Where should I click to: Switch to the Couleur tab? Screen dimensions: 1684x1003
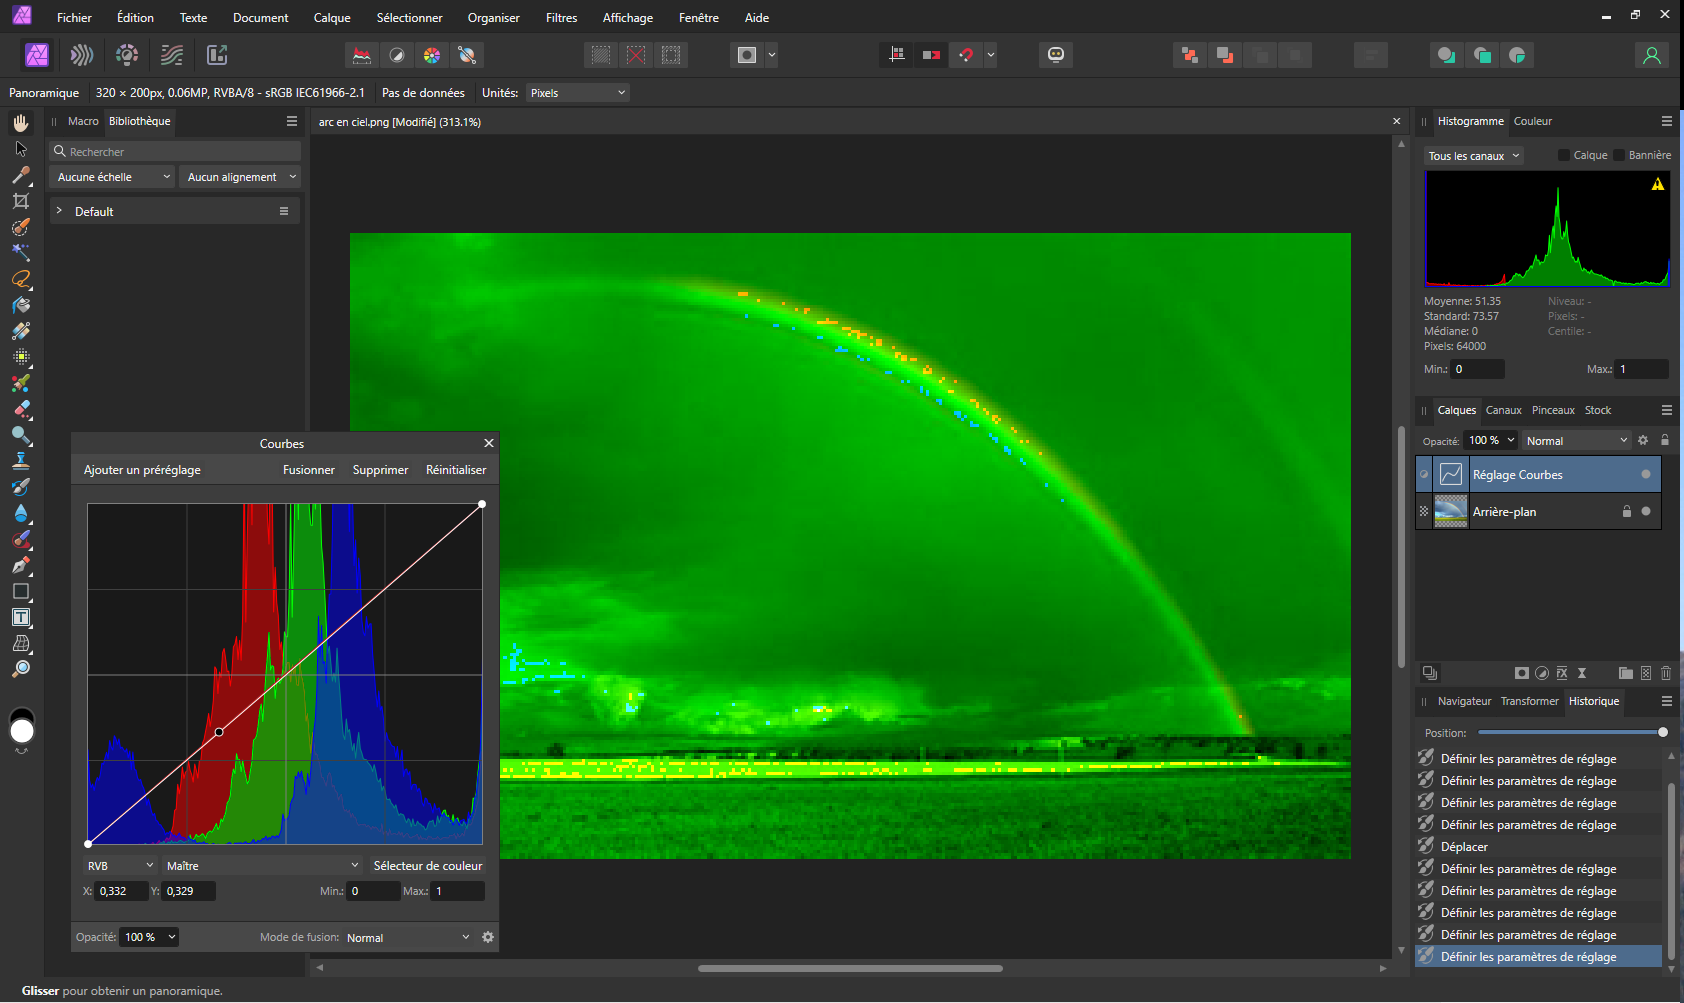[x=1533, y=121]
